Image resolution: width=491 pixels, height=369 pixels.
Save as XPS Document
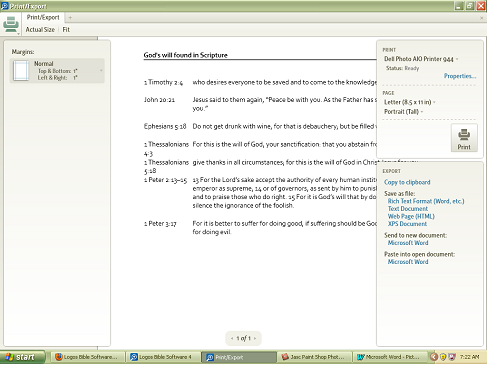pyautogui.click(x=407, y=224)
